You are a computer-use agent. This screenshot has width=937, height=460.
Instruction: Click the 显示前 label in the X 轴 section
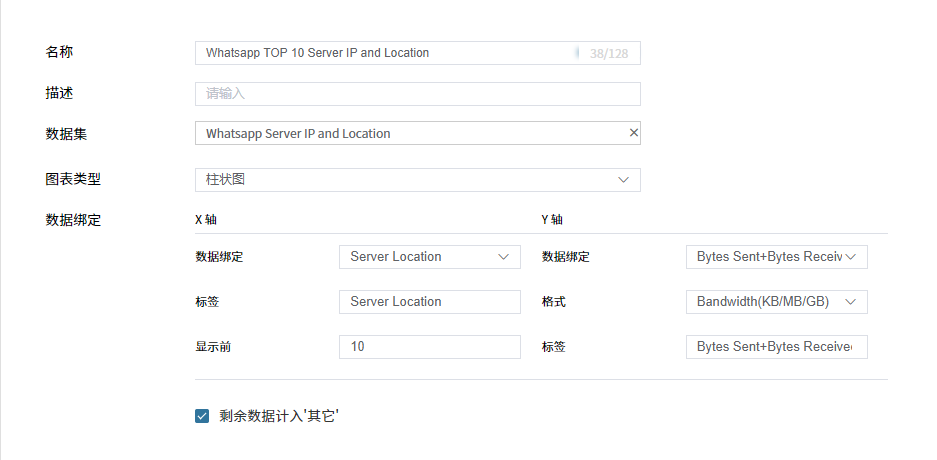[213, 347]
